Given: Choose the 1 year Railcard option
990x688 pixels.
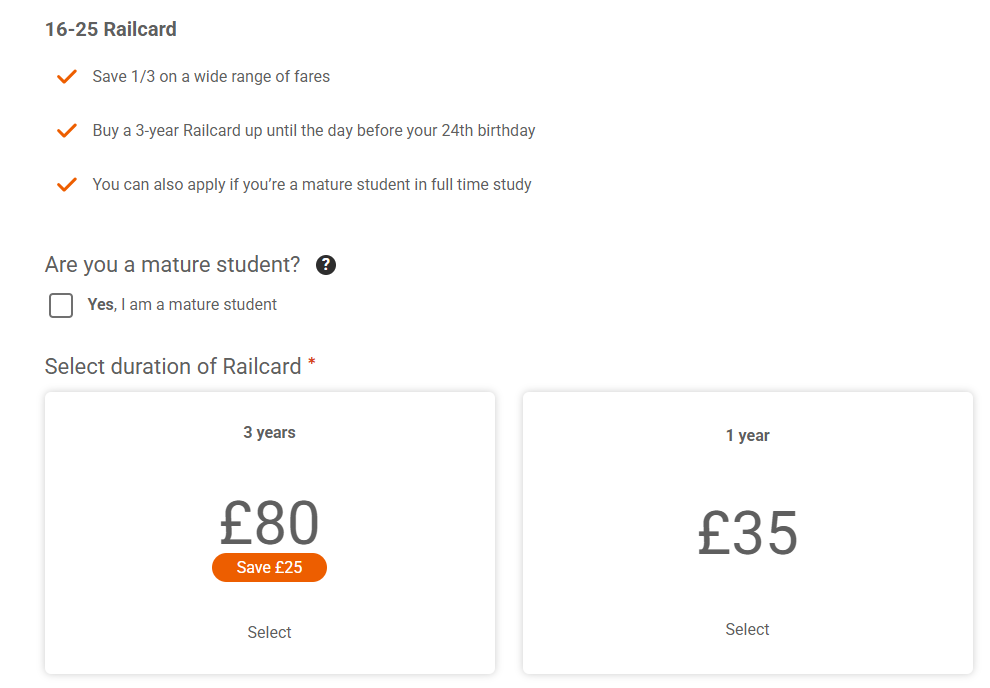Looking at the screenshot, I should [747, 436].
